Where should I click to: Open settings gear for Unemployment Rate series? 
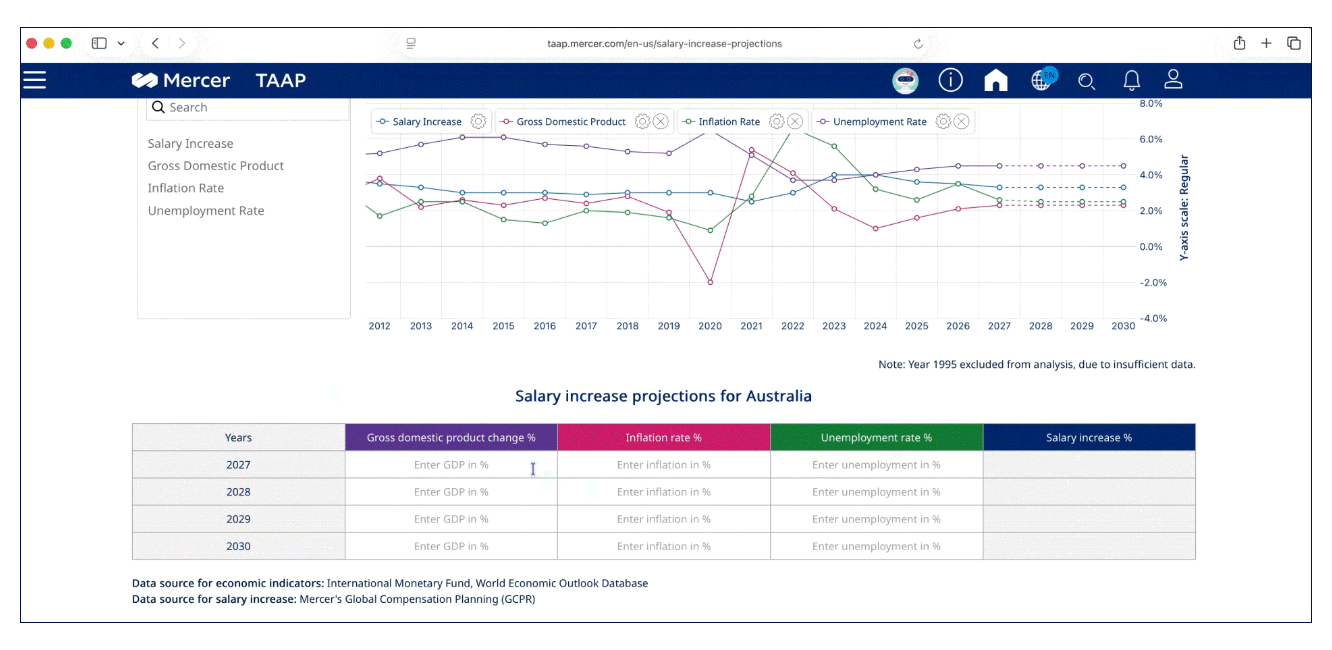click(943, 121)
